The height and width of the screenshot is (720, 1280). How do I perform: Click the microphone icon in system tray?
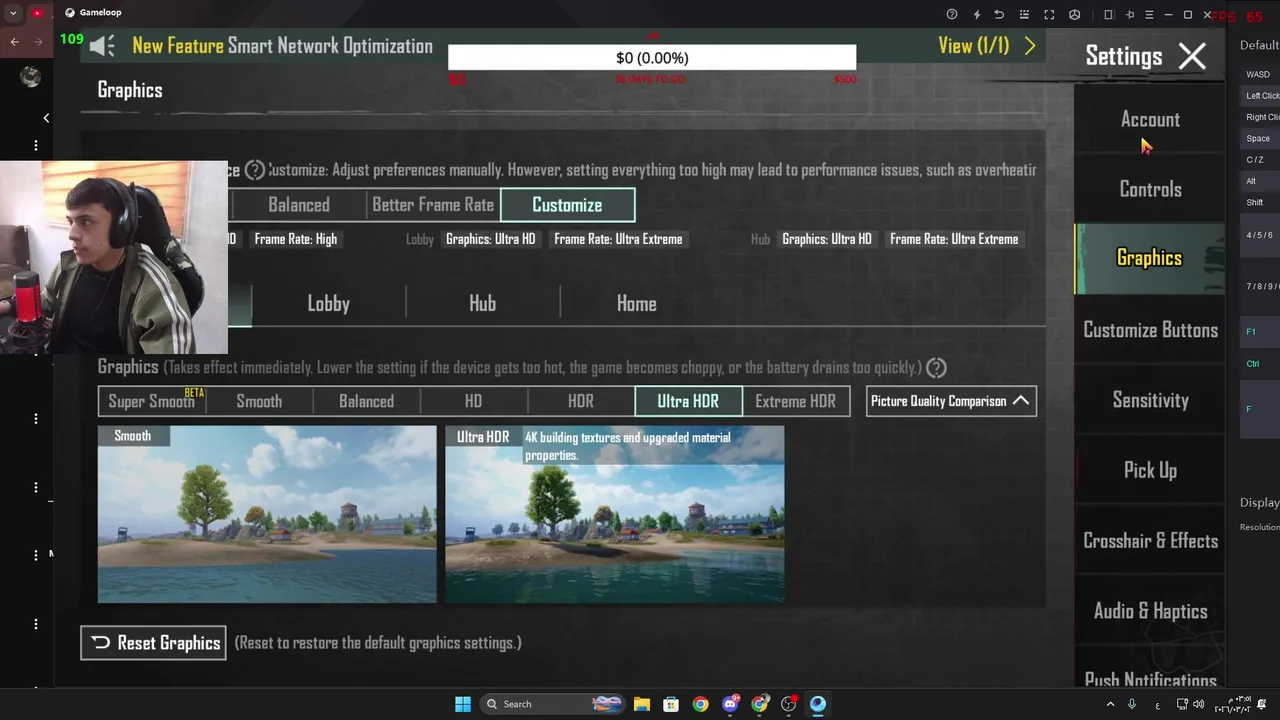tap(1132, 704)
